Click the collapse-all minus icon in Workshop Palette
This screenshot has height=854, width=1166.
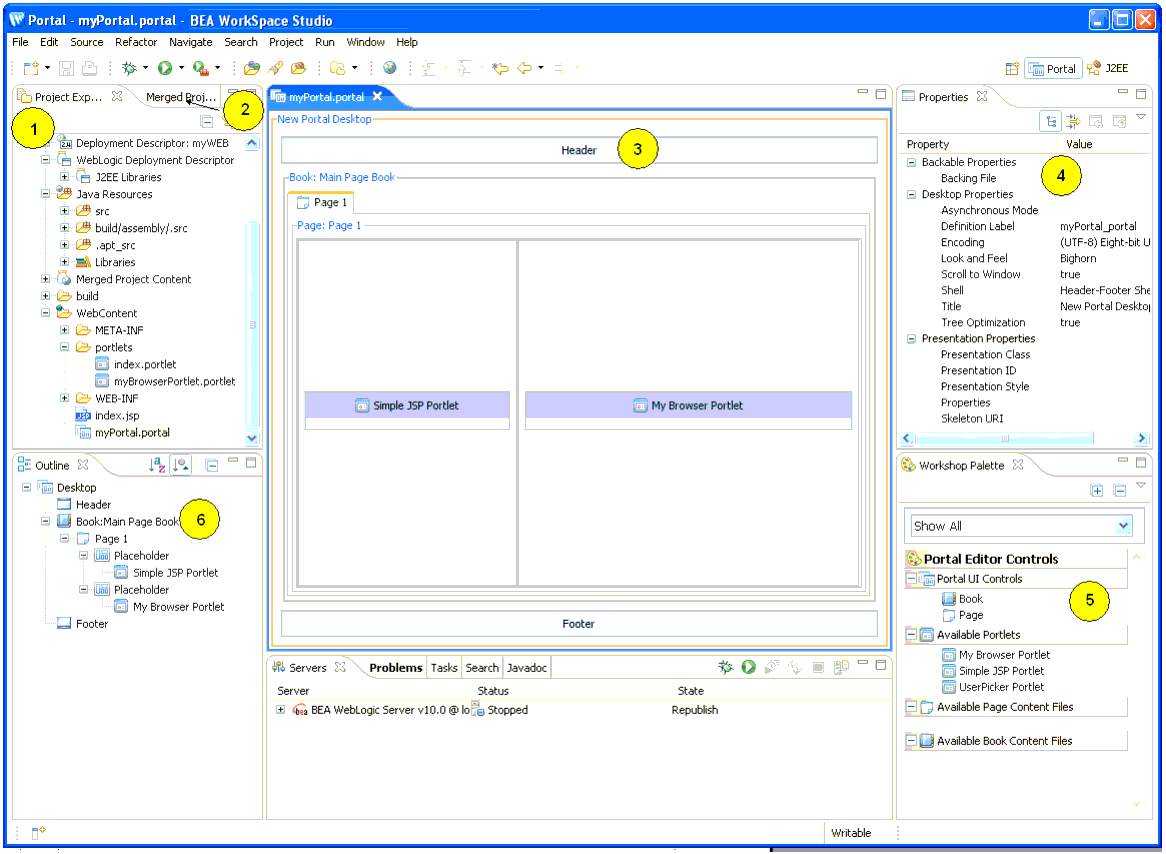[x=1120, y=490]
